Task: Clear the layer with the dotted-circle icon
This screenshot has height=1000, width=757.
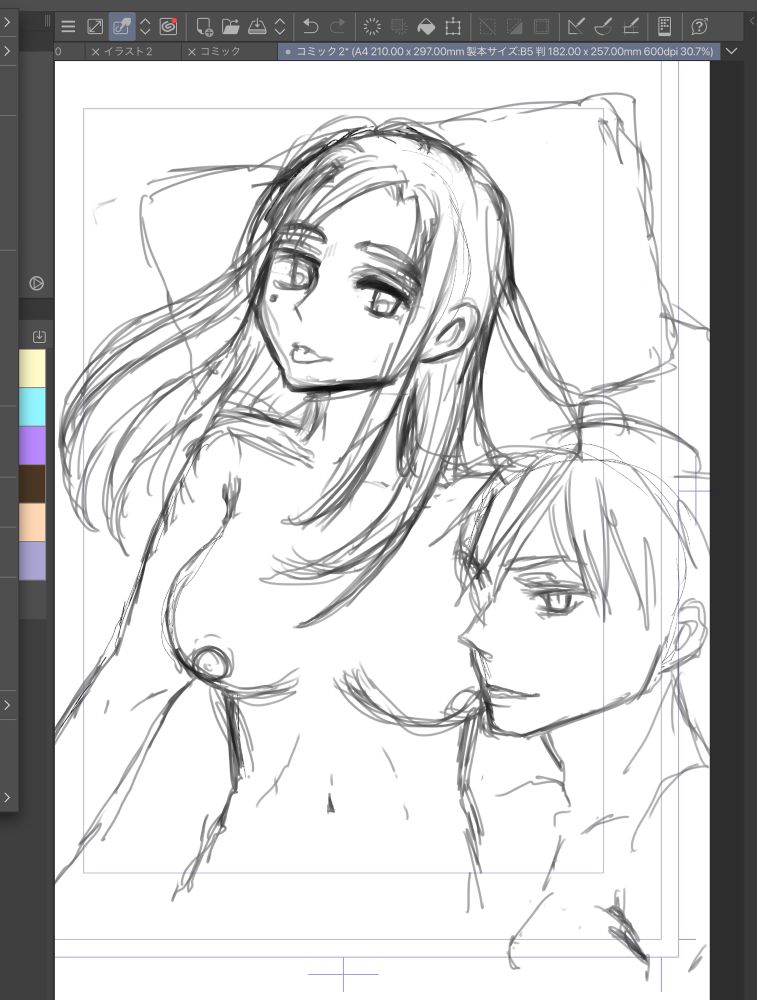Action: pos(372,27)
